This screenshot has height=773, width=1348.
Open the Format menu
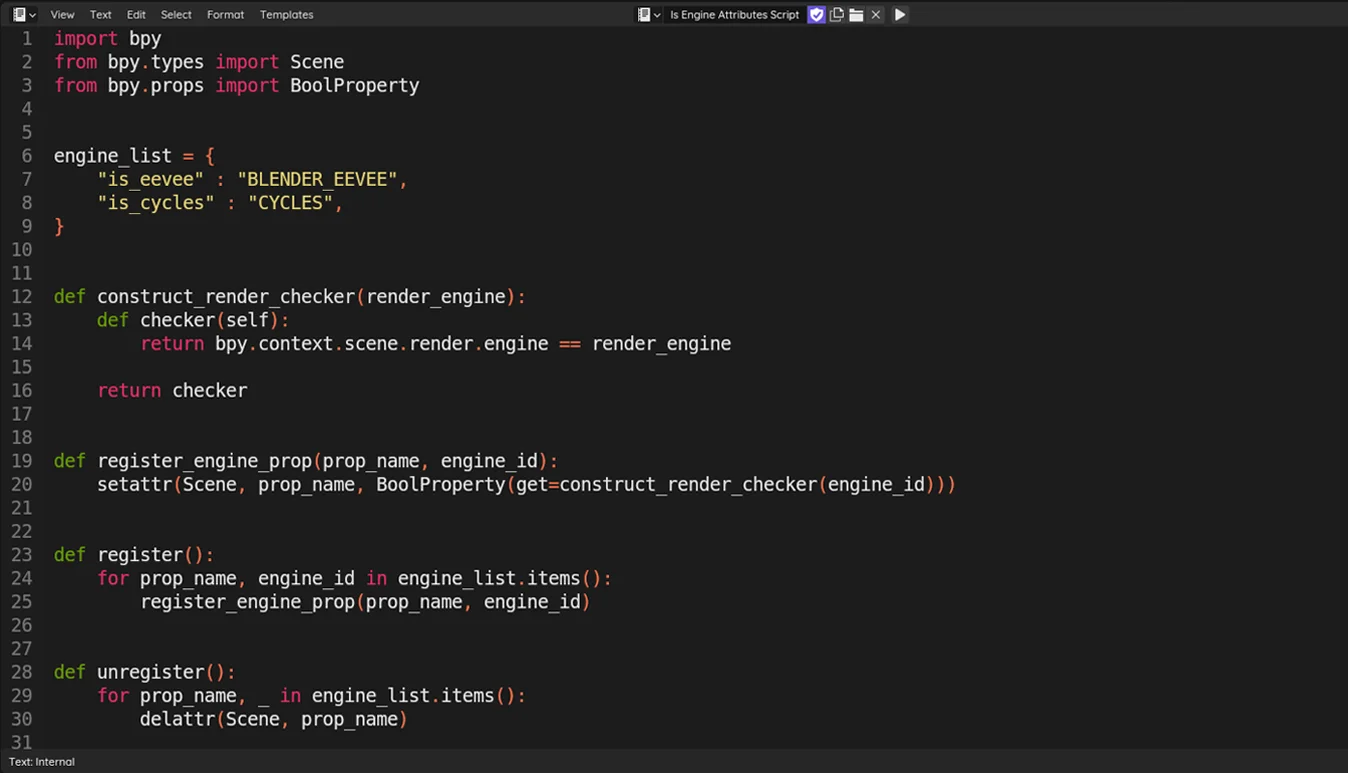click(x=225, y=14)
